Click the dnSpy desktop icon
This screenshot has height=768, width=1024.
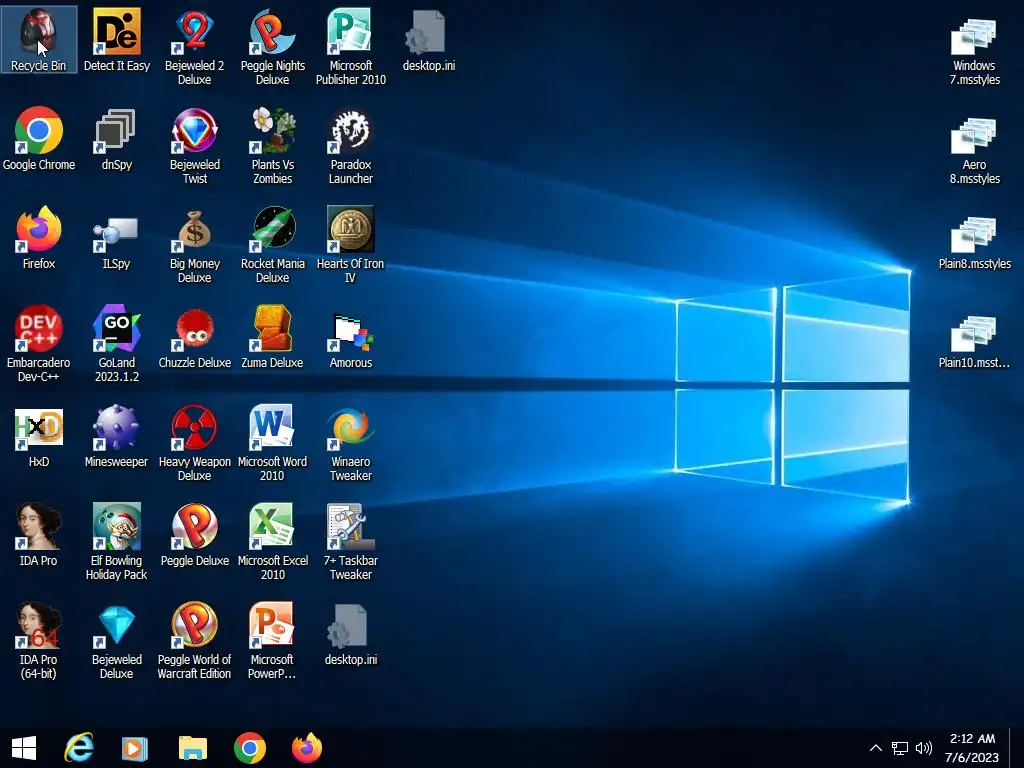[116, 138]
